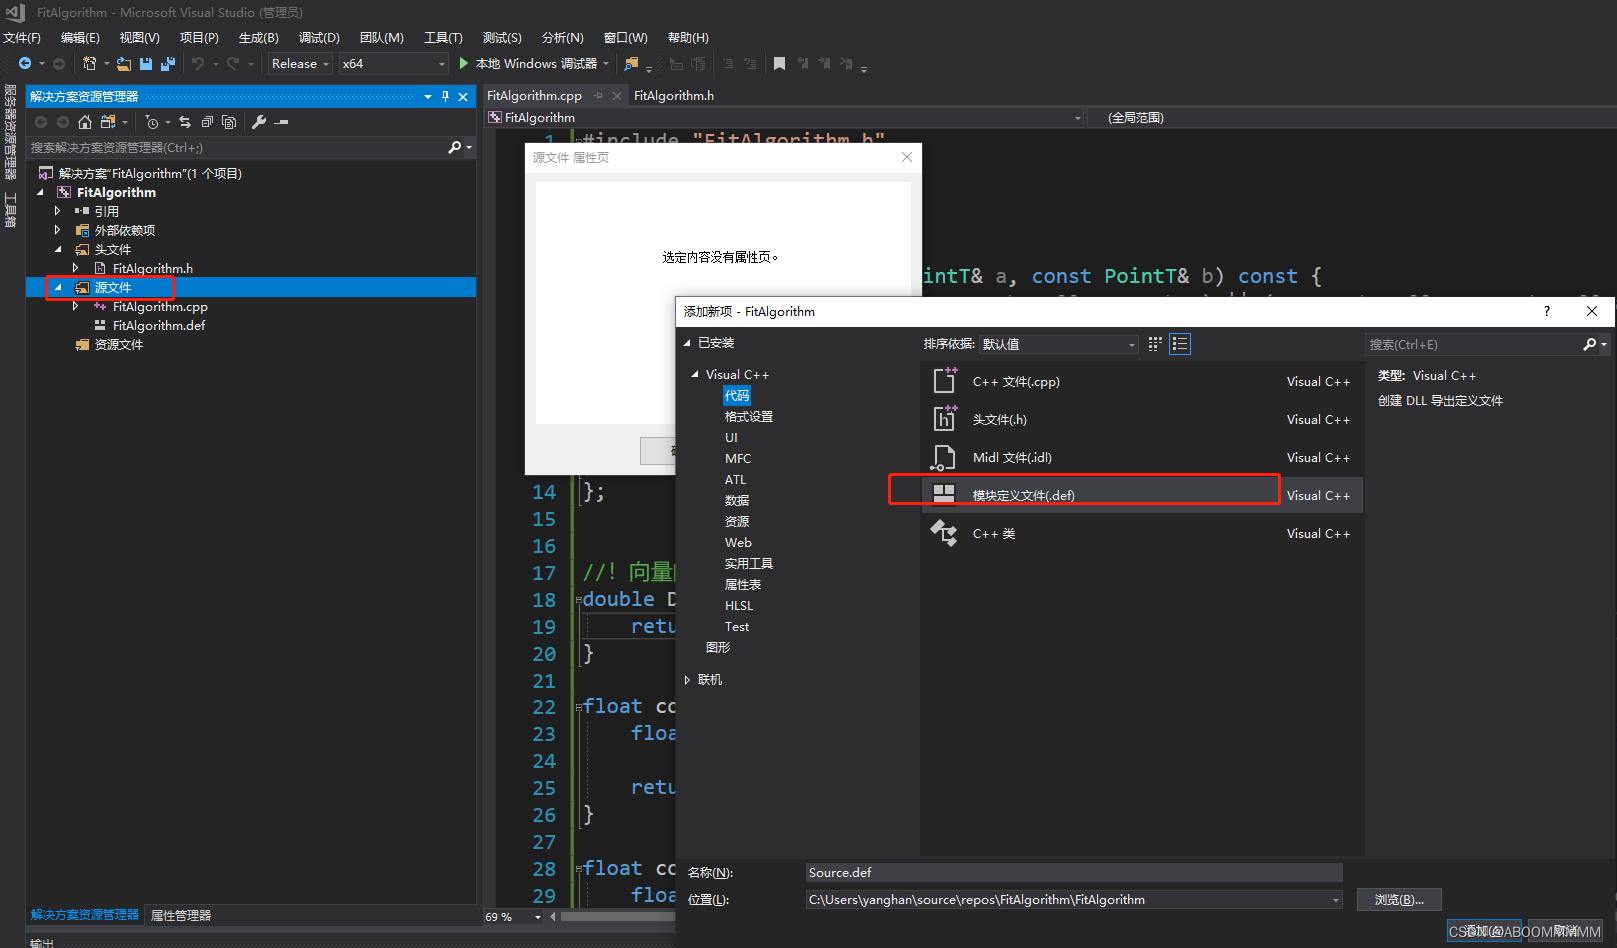Open properties with the wrench icon

259,122
